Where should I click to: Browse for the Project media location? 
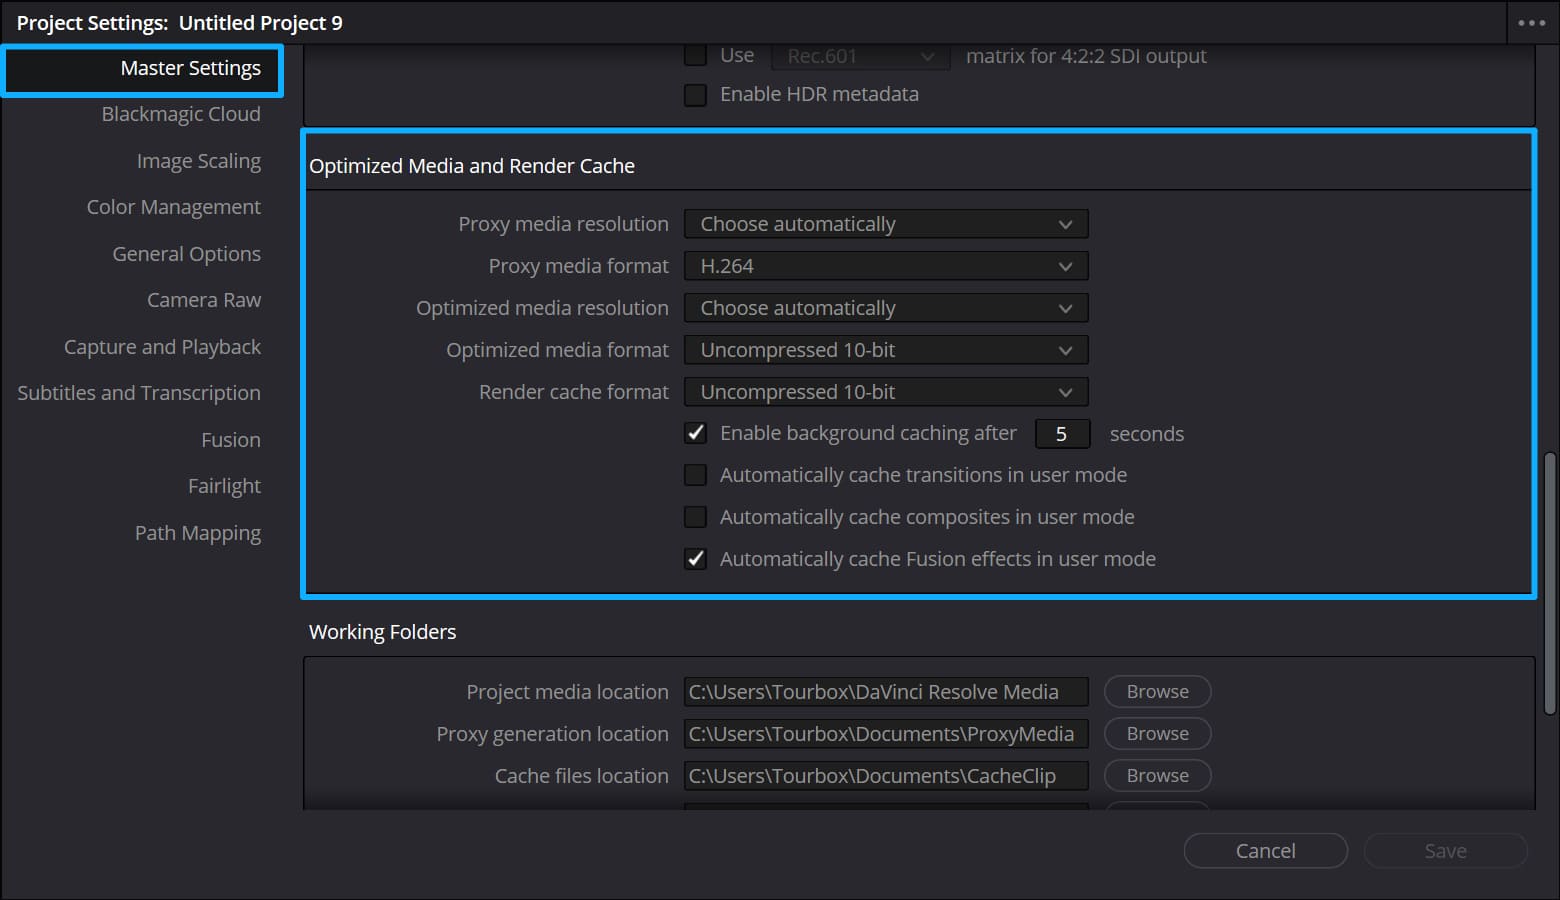pos(1157,691)
